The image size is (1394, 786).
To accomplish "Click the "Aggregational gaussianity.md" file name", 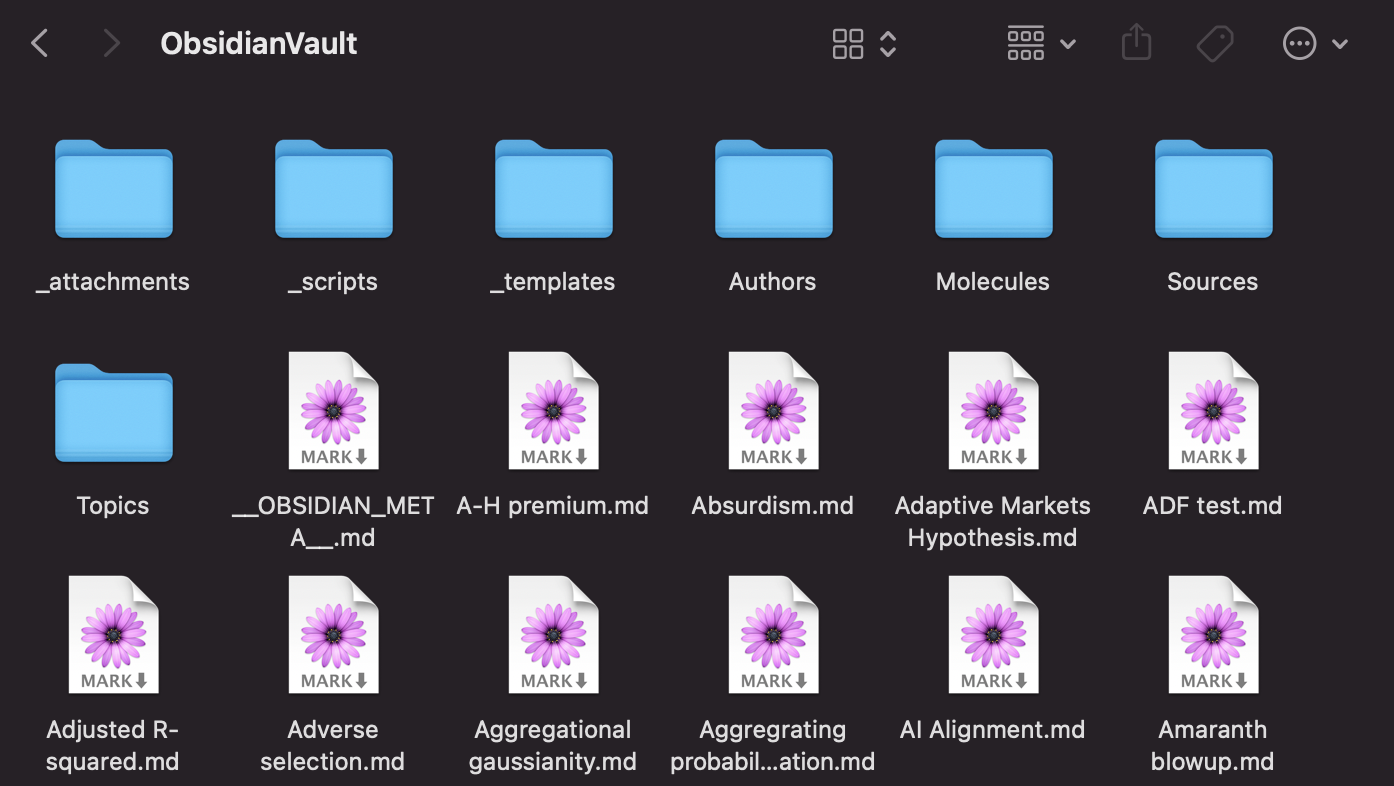I will [x=553, y=745].
